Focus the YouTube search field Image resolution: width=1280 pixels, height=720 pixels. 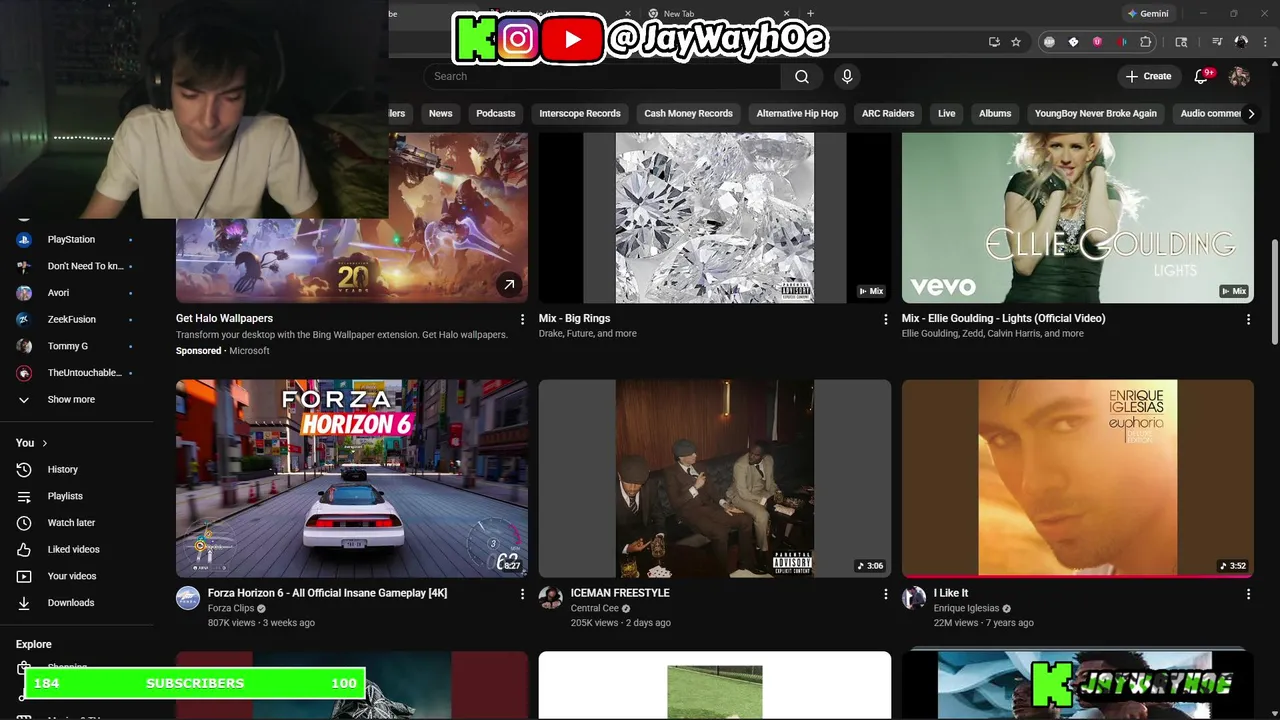602,76
